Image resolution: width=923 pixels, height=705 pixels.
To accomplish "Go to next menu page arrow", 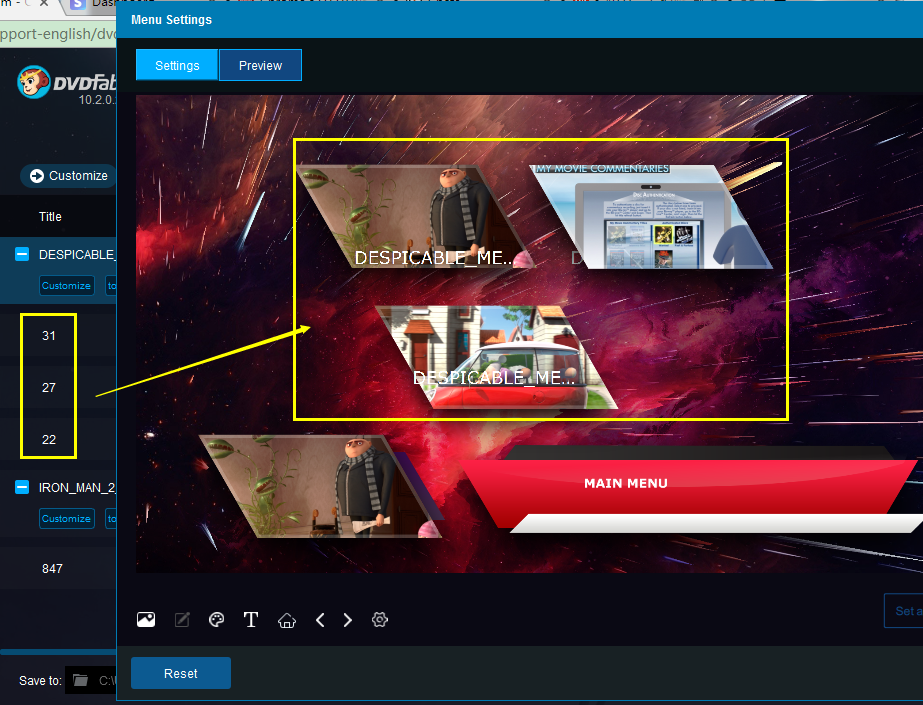I will [347, 620].
